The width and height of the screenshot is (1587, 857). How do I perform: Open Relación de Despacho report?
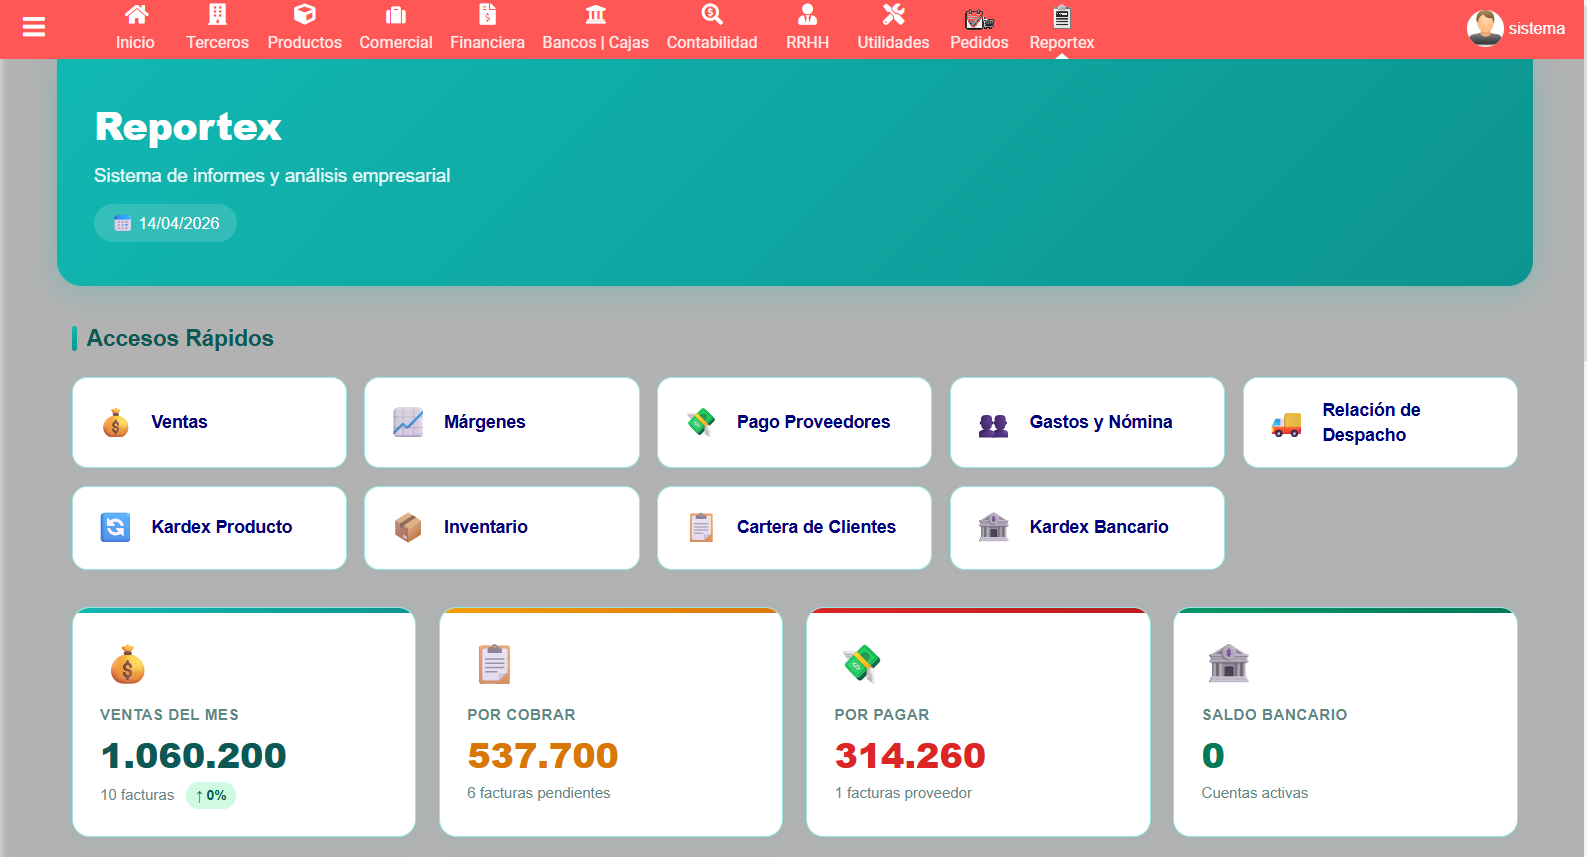tap(1380, 422)
